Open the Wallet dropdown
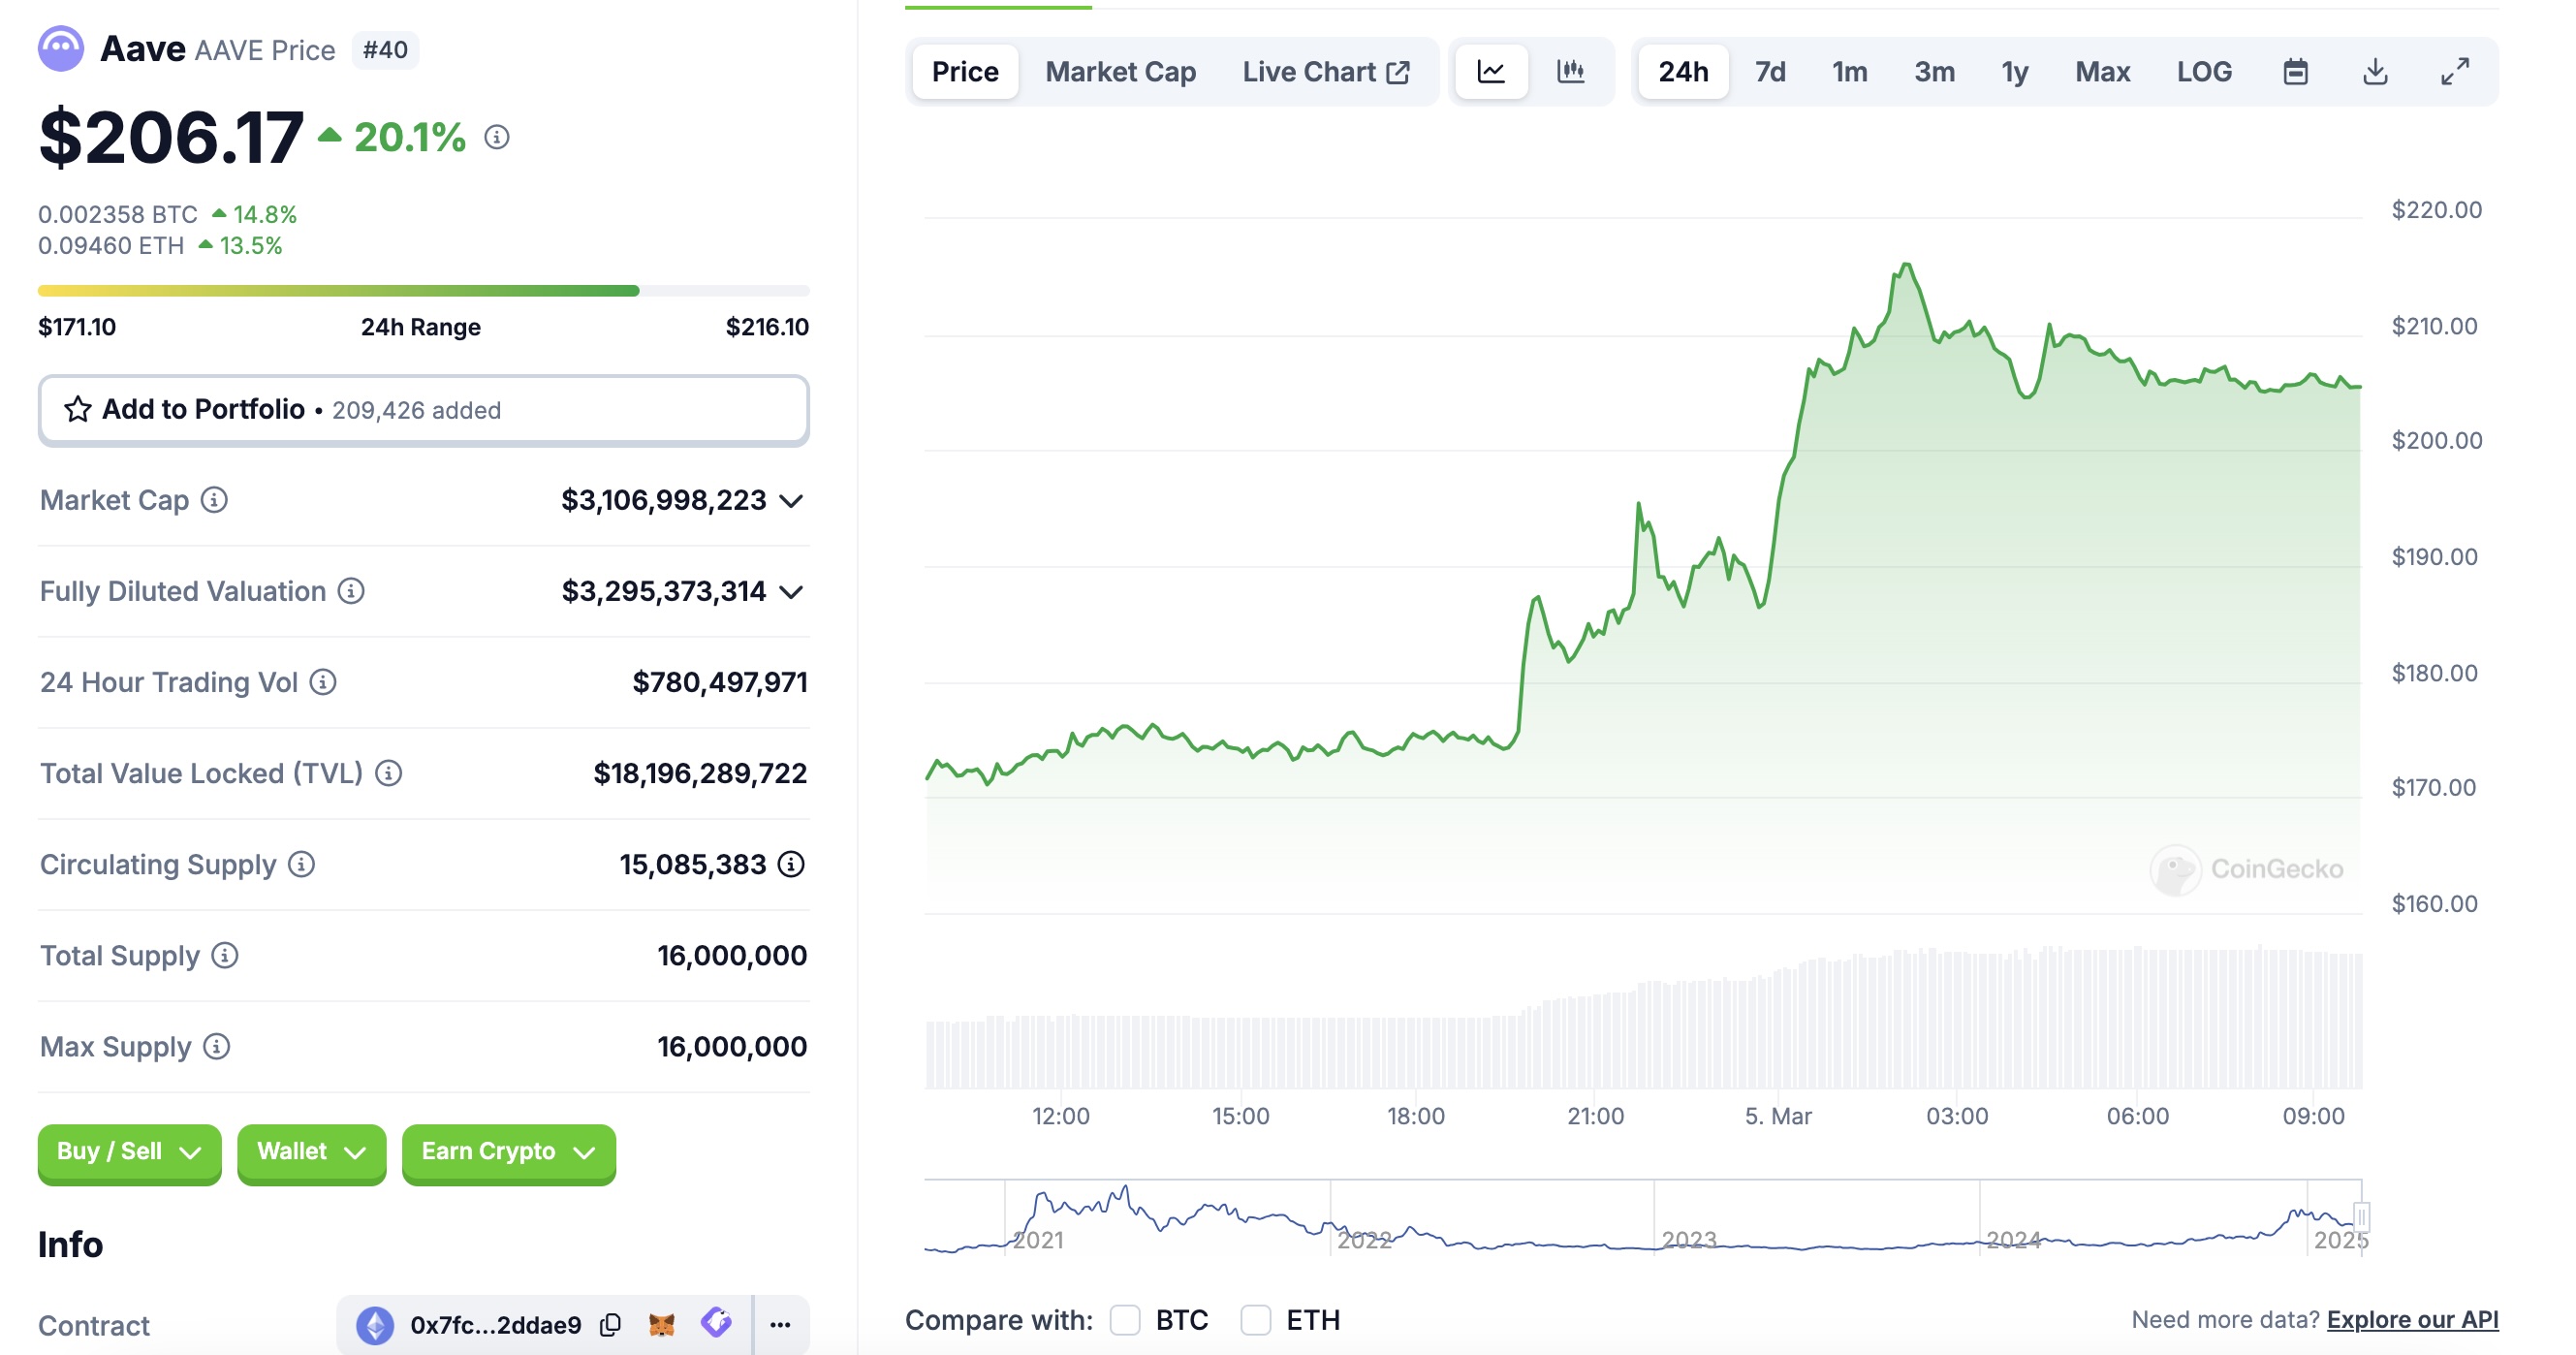 coord(311,1152)
